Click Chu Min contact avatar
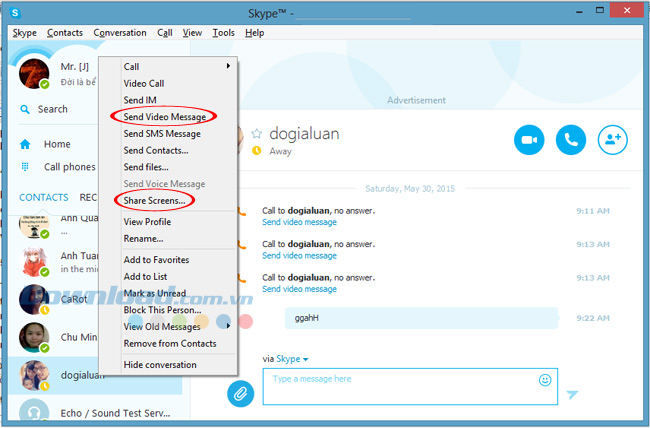 34,337
